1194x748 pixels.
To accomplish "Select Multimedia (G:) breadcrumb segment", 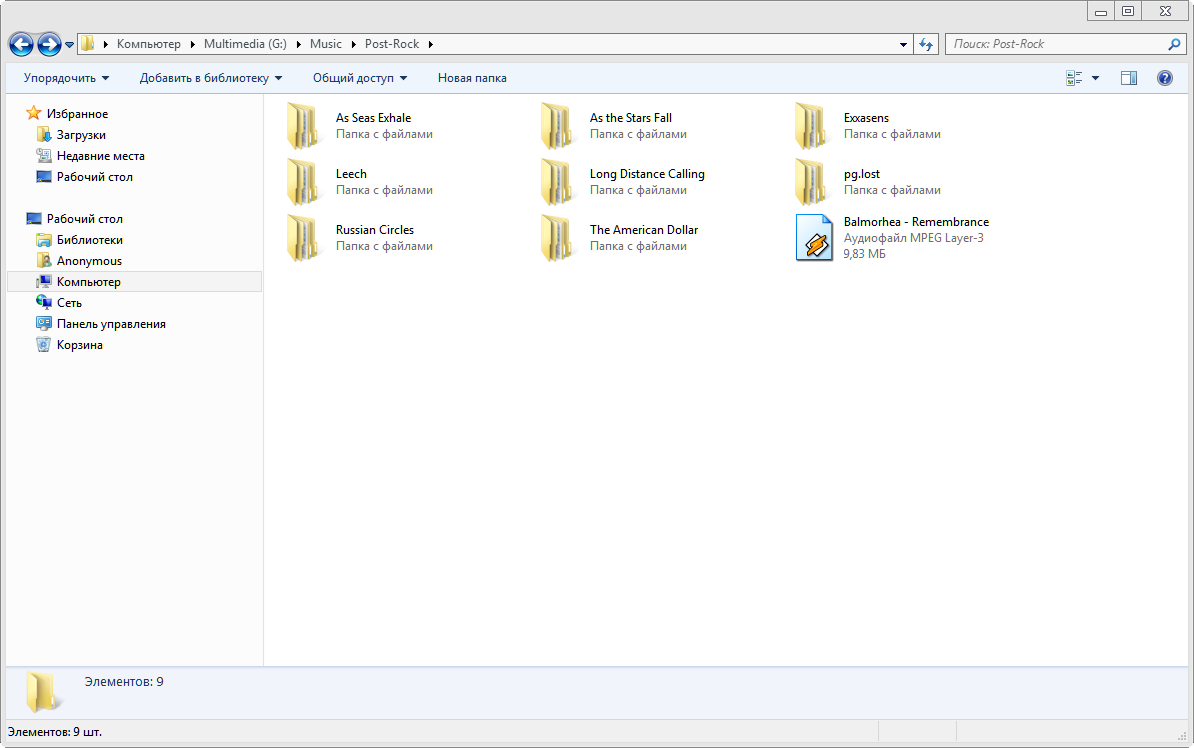I will click(x=245, y=44).
